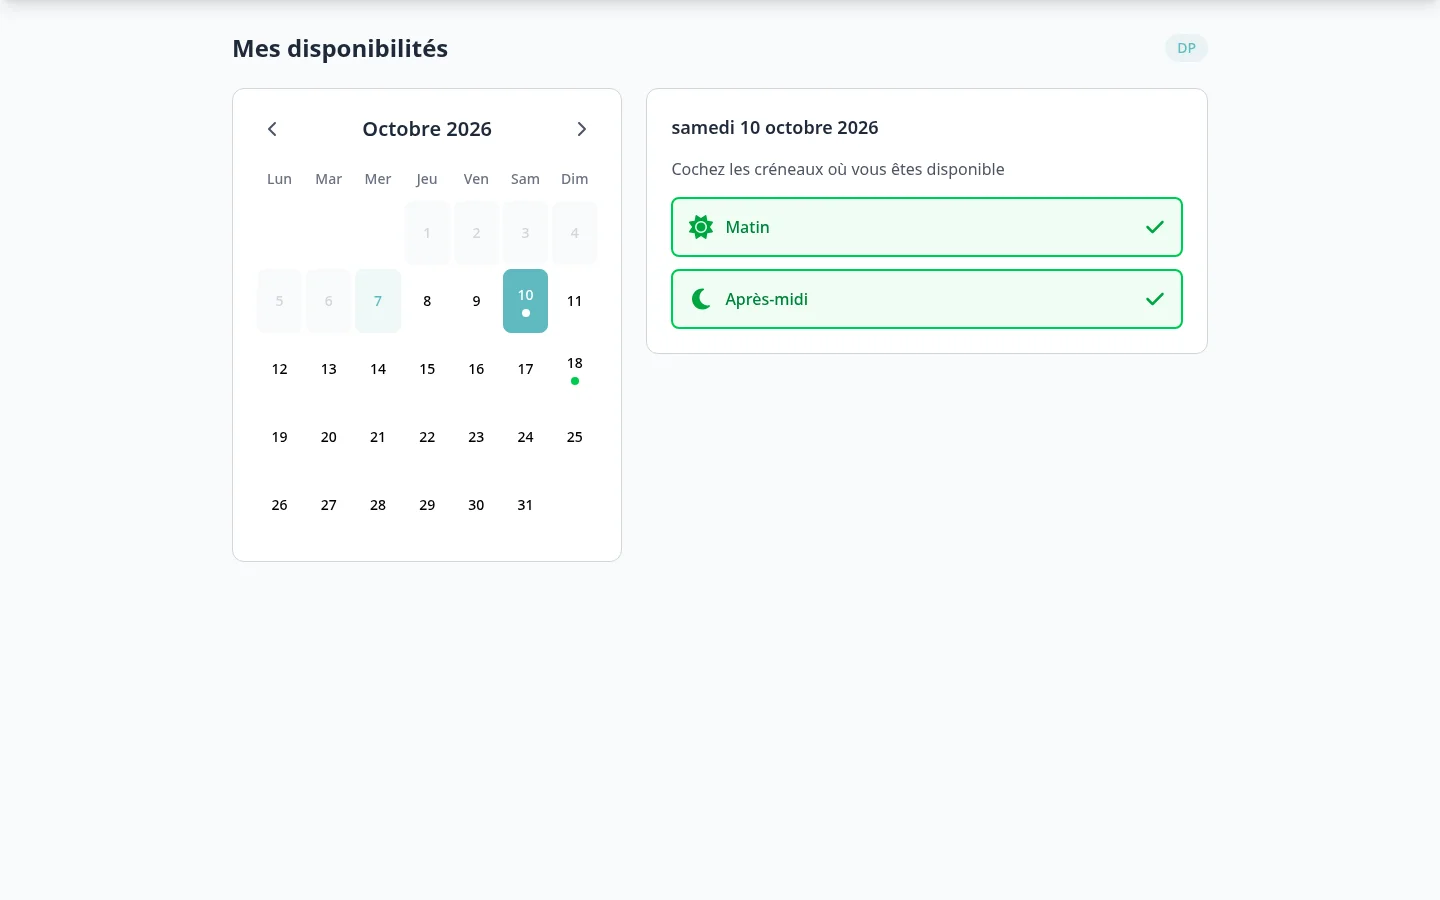Viewport: 1440px width, 900px height.
Task: Click the disabled October 5 cell
Action: point(279,301)
